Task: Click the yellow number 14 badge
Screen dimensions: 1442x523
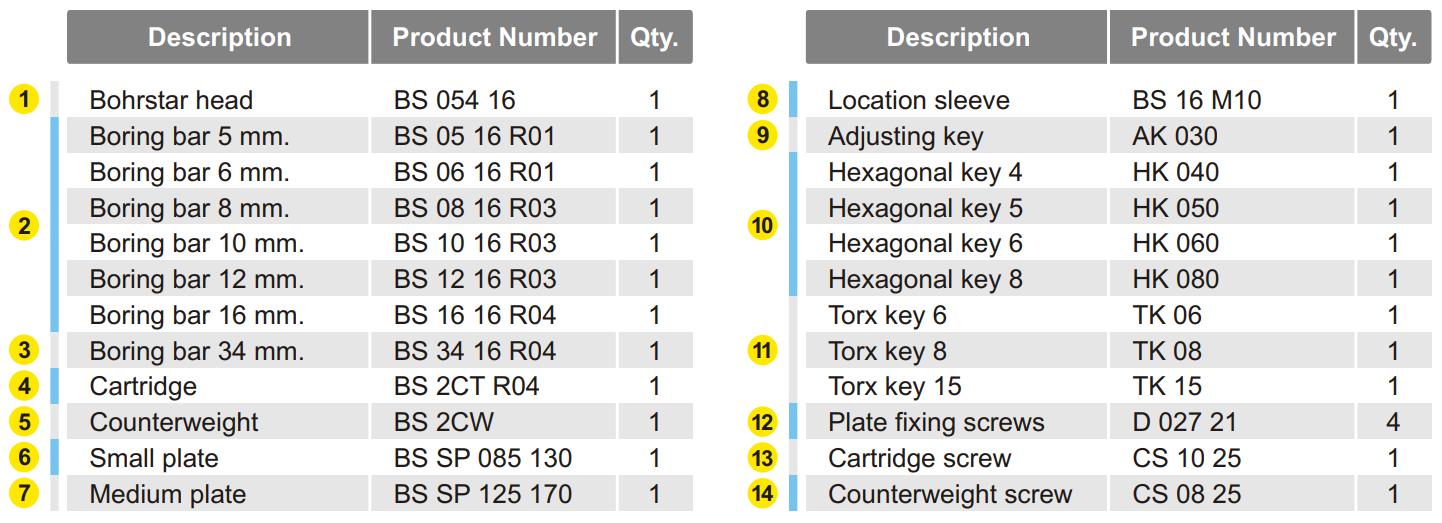Action: (x=763, y=494)
